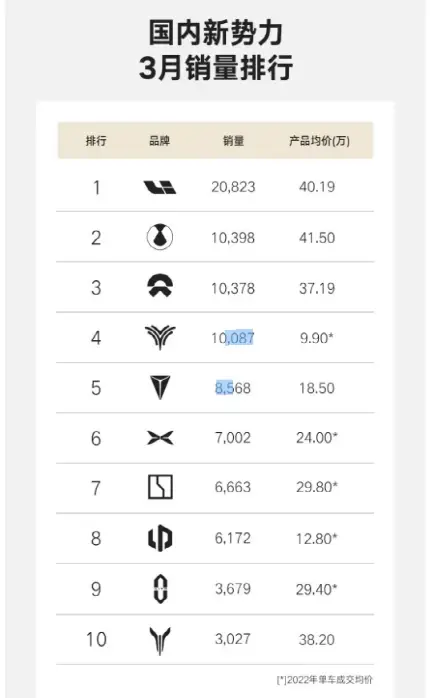Image resolution: width=430 pixels, height=698 pixels.
Task: Click the Li Auto logo in rank 1
Action: point(160,187)
